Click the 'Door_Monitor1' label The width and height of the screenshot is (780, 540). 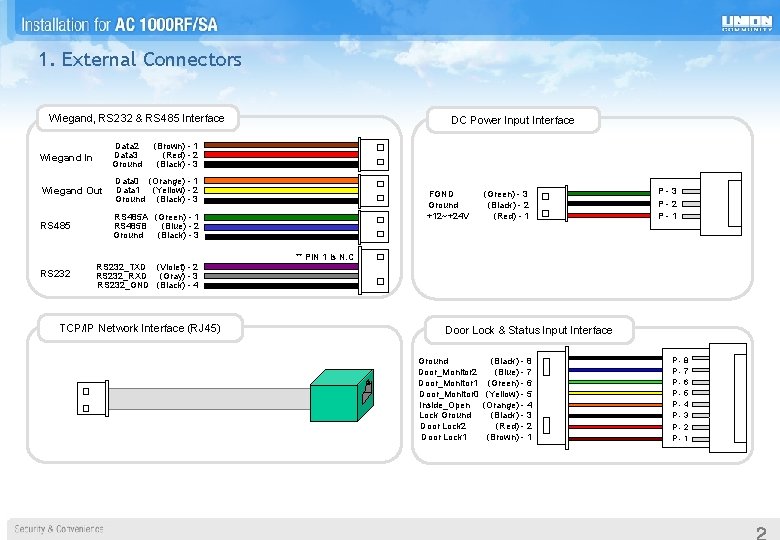448,383
